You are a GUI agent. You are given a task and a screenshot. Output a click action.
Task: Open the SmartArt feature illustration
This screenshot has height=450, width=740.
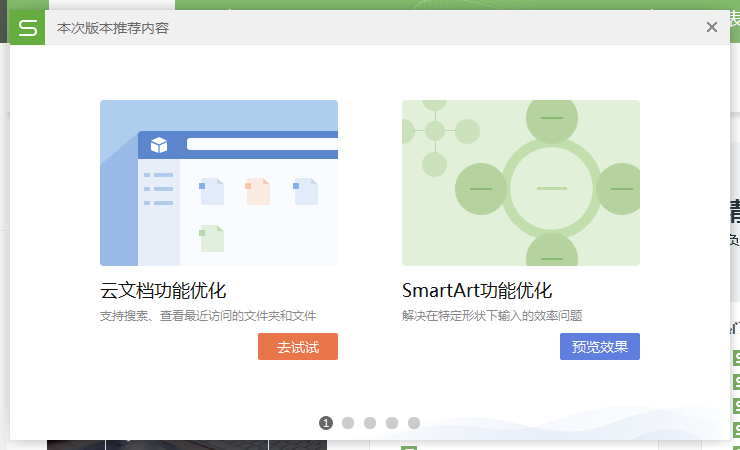tap(521, 183)
